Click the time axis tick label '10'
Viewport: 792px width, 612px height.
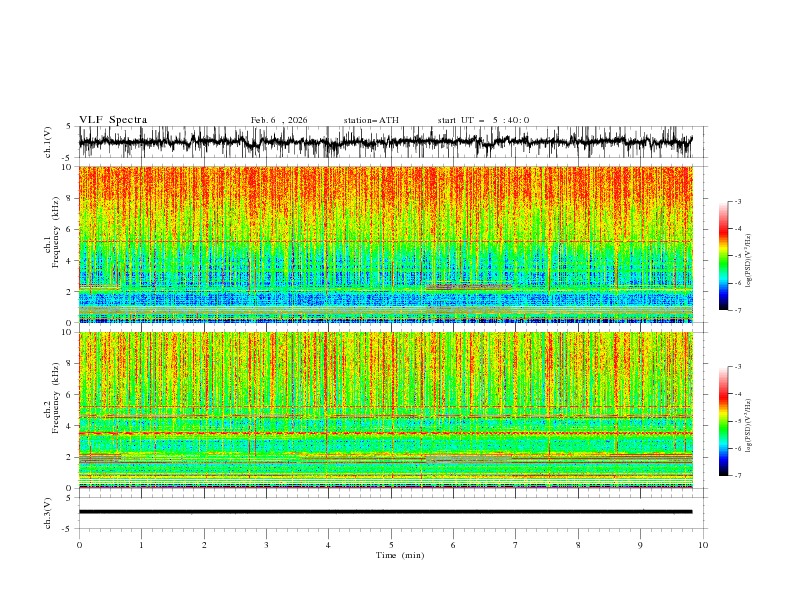click(703, 545)
